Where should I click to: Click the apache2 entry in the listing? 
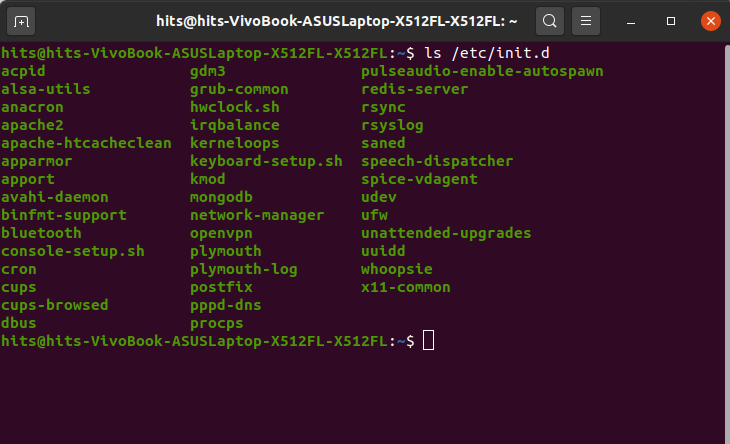32,125
